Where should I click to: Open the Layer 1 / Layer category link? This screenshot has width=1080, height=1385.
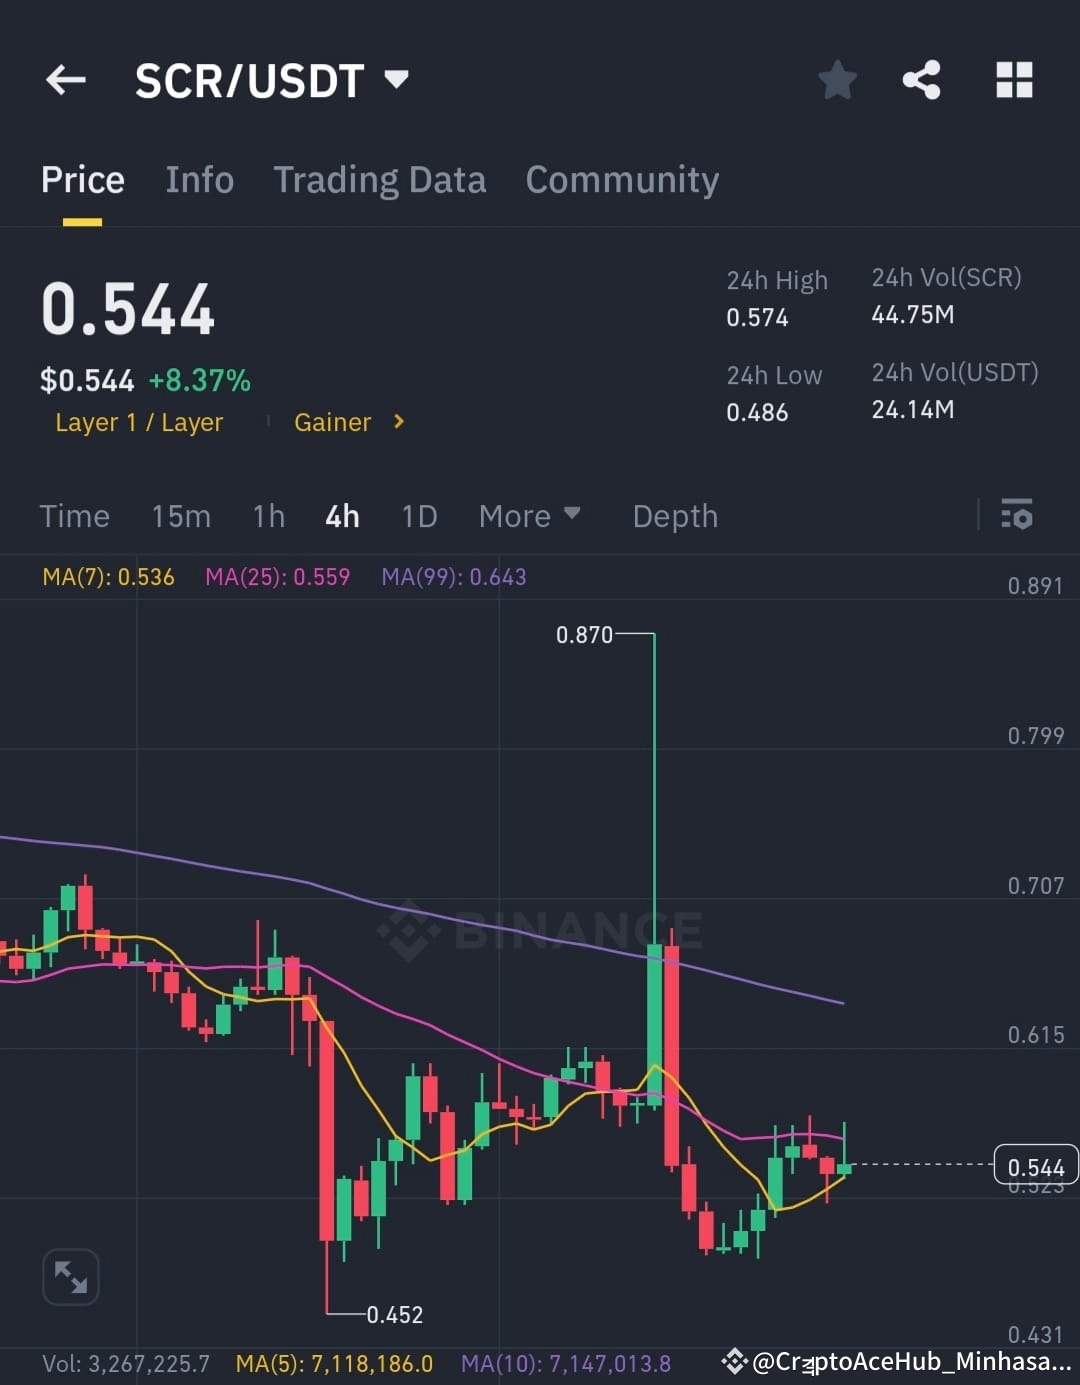coord(139,423)
